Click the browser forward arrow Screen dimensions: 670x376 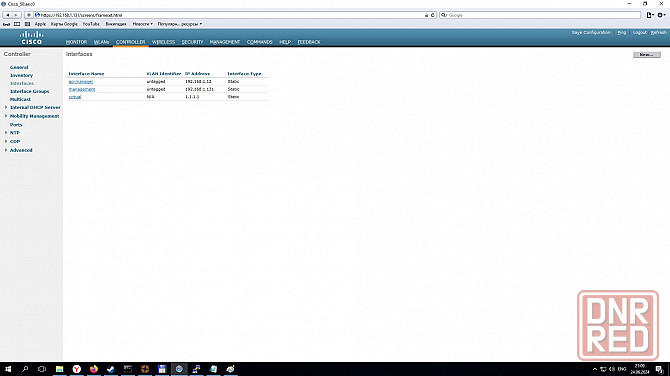point(16,15)
